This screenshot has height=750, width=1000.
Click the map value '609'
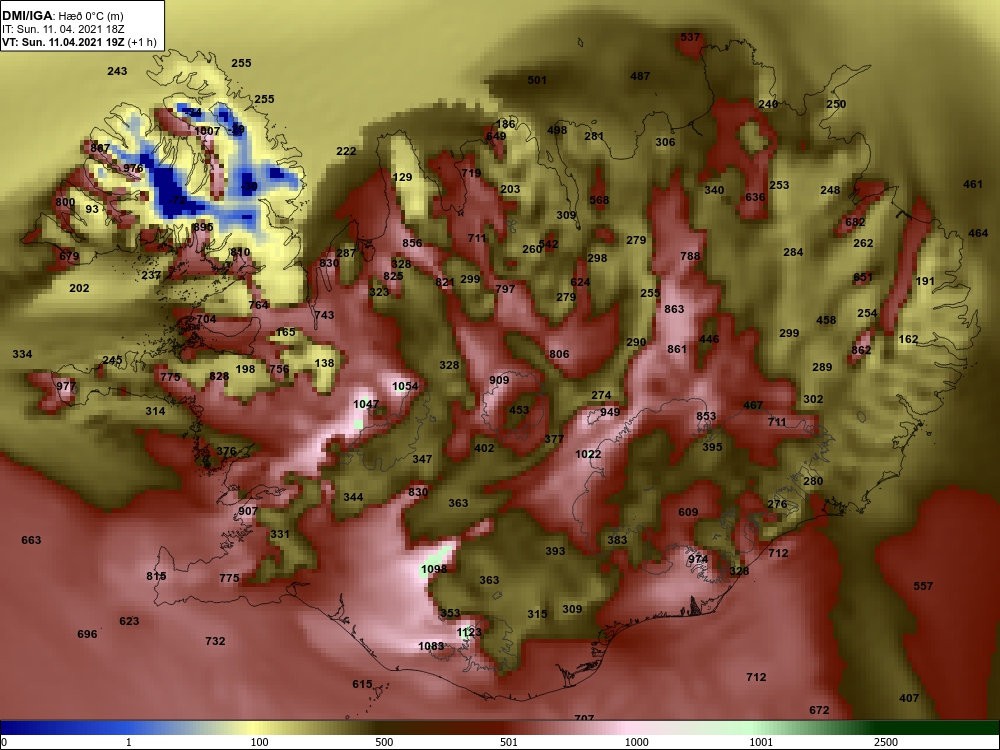(x=688, y=512)
